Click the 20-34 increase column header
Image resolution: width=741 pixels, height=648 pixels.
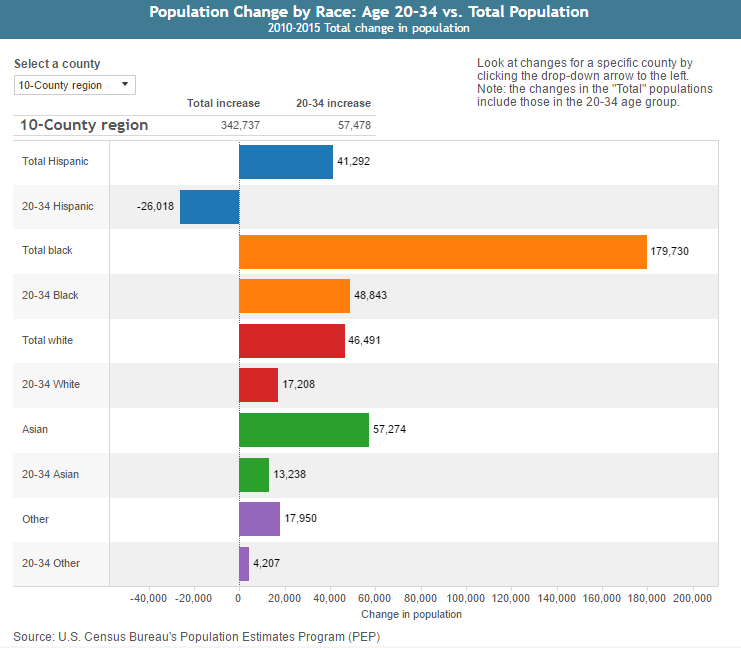click(x=334, y=103)
